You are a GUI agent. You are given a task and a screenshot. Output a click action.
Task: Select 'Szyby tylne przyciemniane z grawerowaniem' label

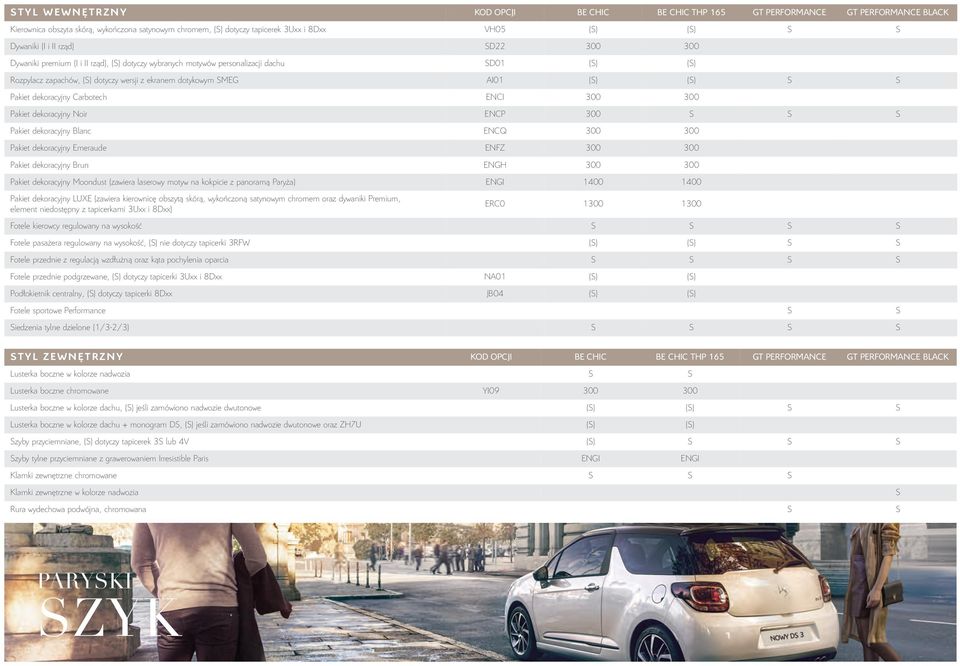point(109,458)
